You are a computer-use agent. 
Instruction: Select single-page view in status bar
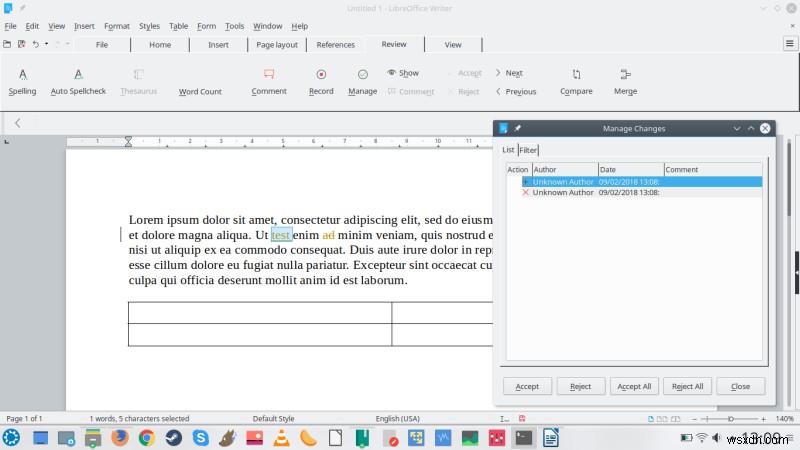(651, 419)
